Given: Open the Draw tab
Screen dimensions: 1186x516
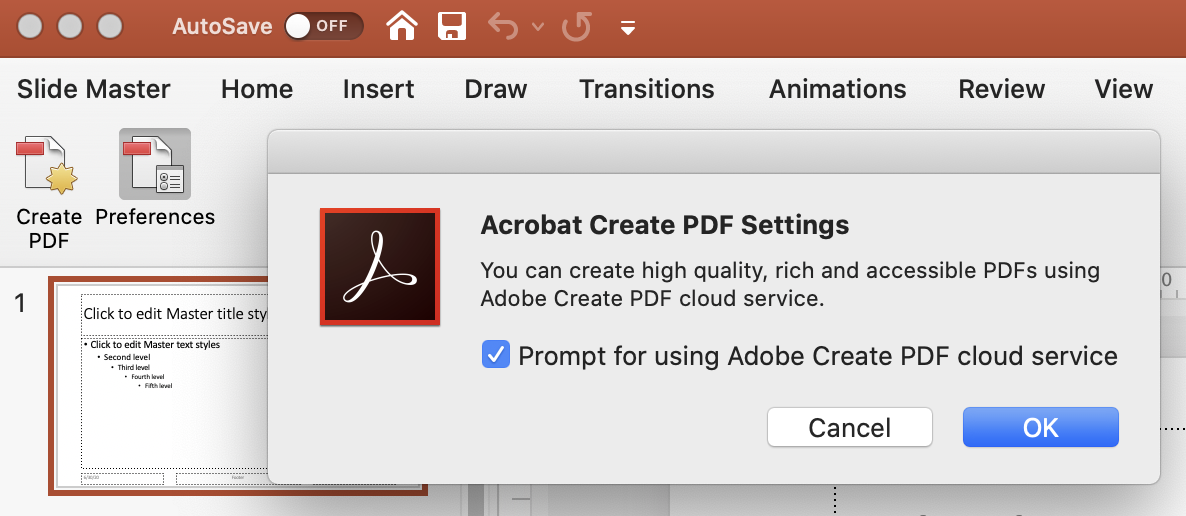Looking at the screenshot, I should click(x=495, y=89).
